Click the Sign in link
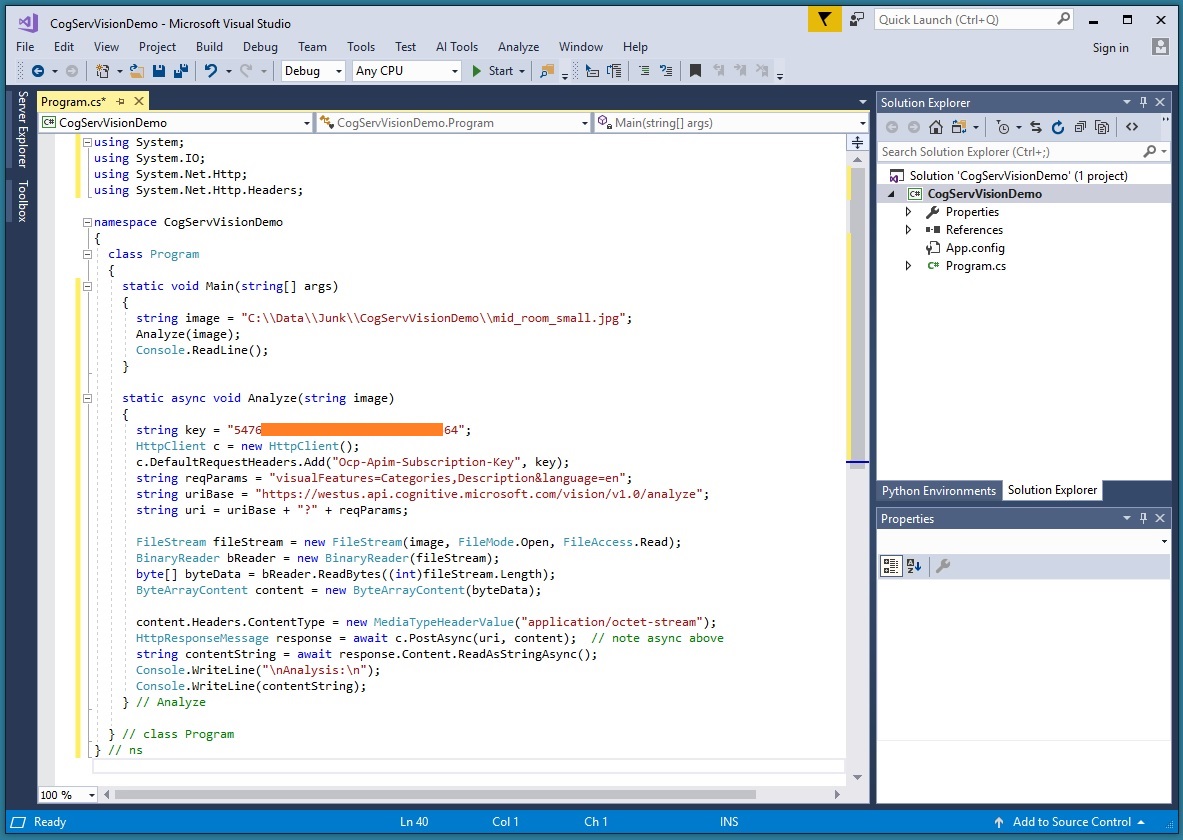The height and width of the screenshot is (840, 1183). coord(1110,47)
